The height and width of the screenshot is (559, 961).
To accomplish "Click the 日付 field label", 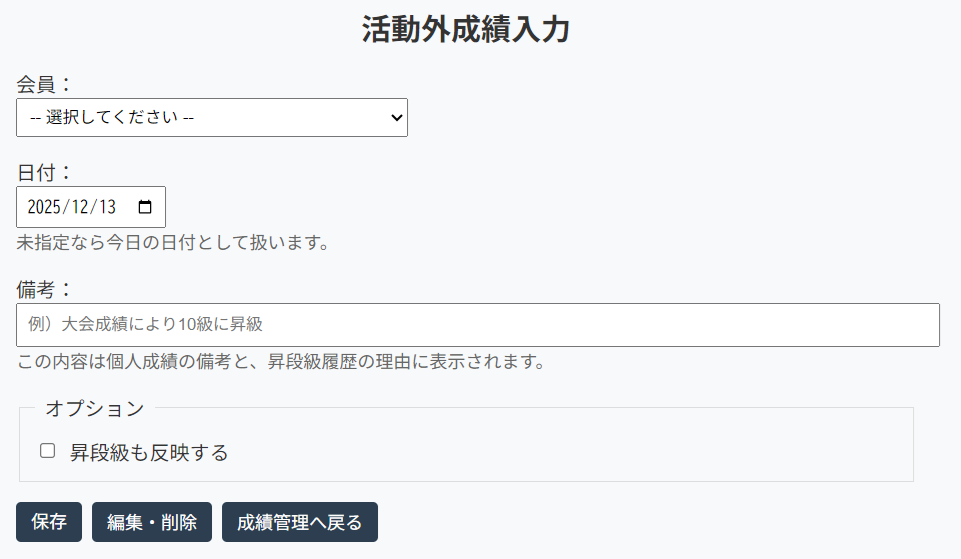I will tap(44, 172).
